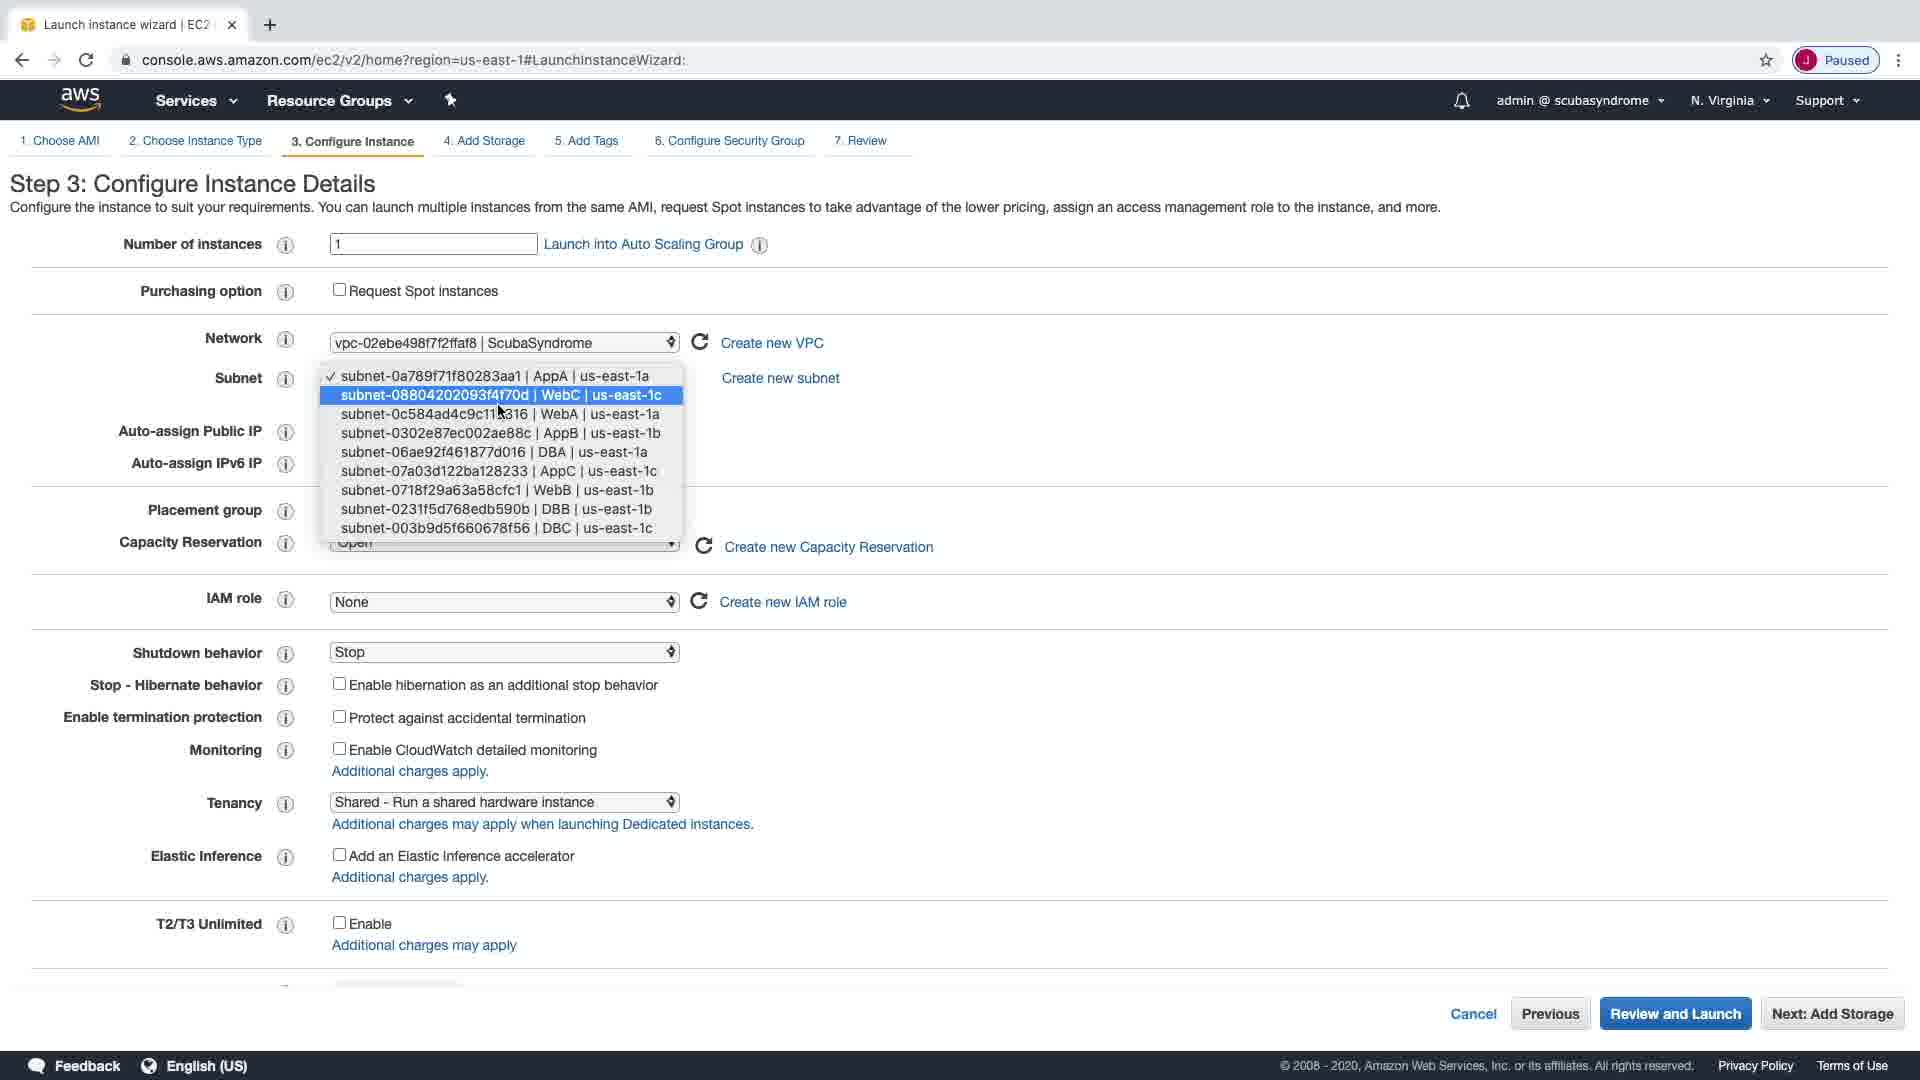
Task: Select WebA us-east-1a subnet option
Action: coord(500,414)
